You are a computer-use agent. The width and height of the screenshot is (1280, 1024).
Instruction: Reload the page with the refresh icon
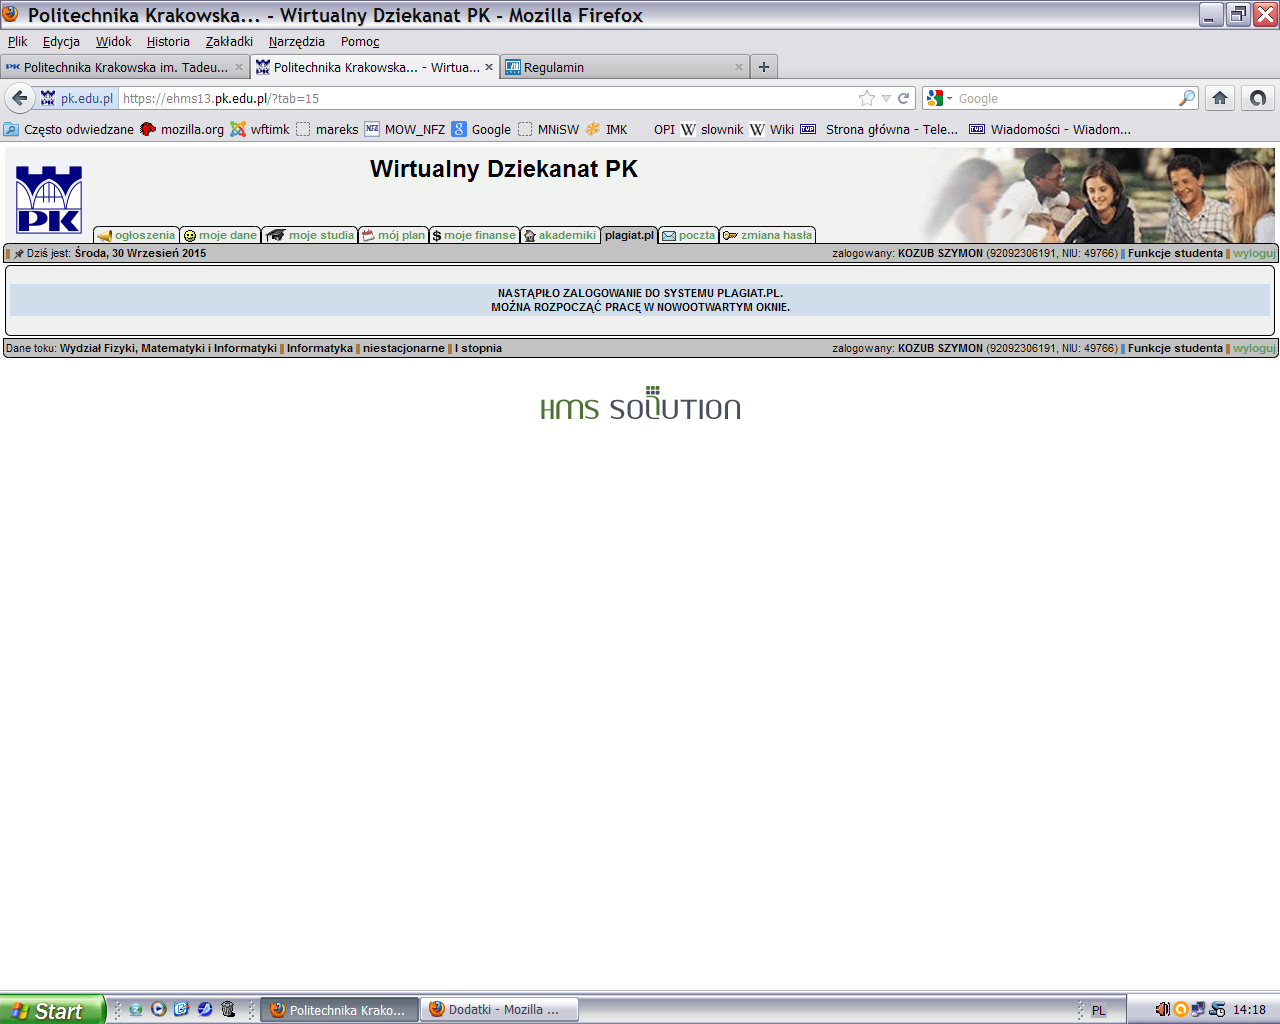pyautogui.click(x=903, y=98)
